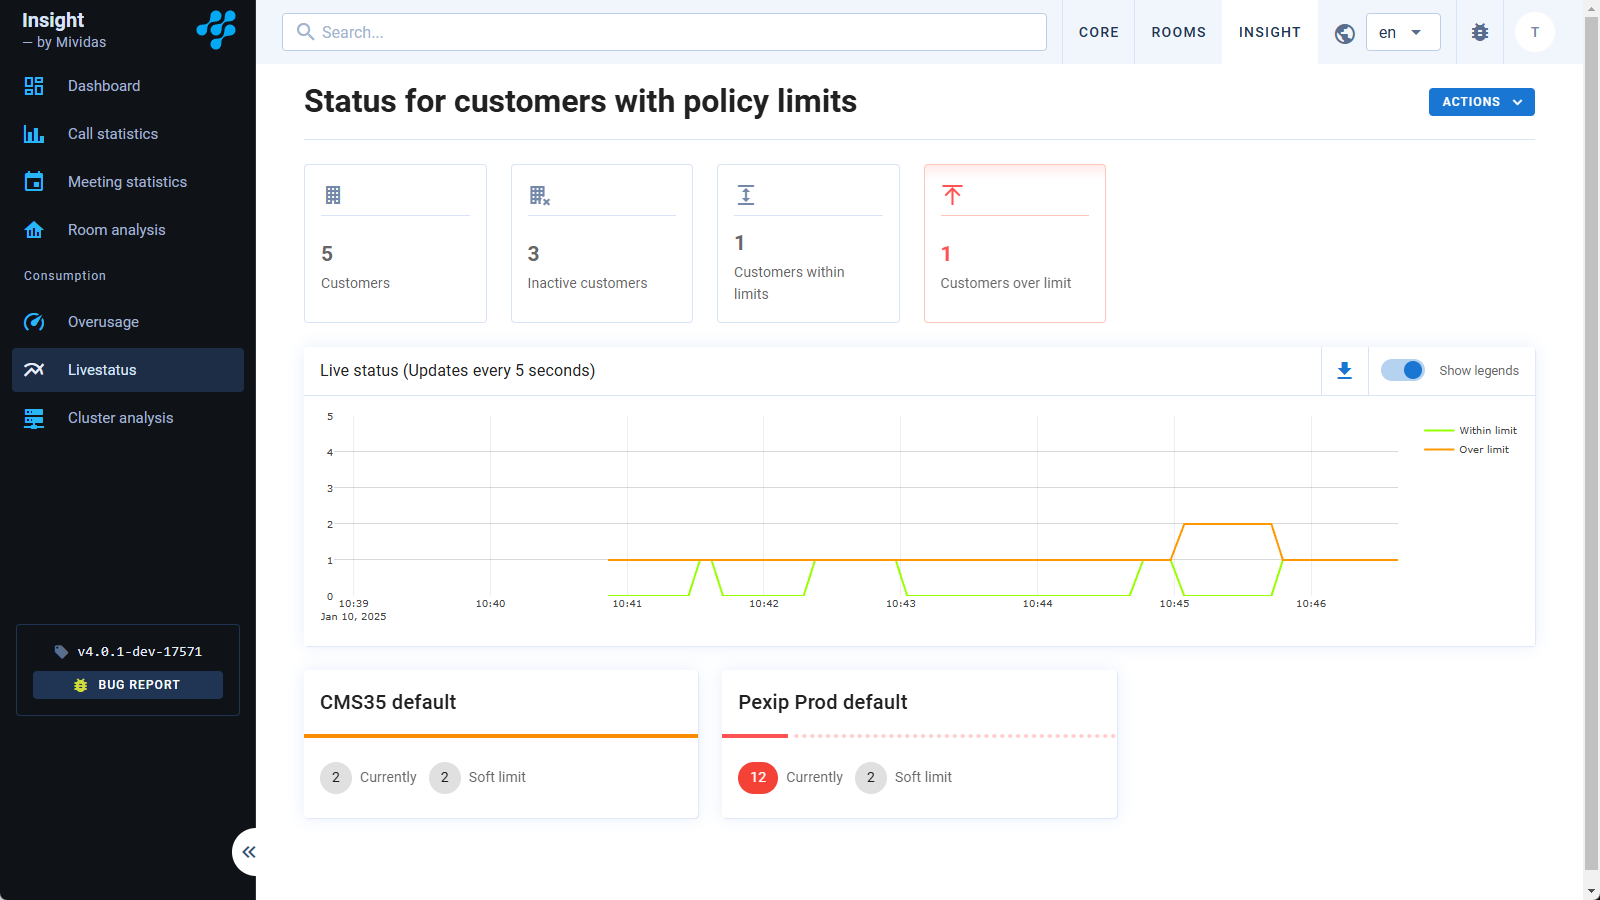This screenshot has height=900, width=1600.
Task: Select the INSIGHT tab
Action: (x=1270, y=32)
